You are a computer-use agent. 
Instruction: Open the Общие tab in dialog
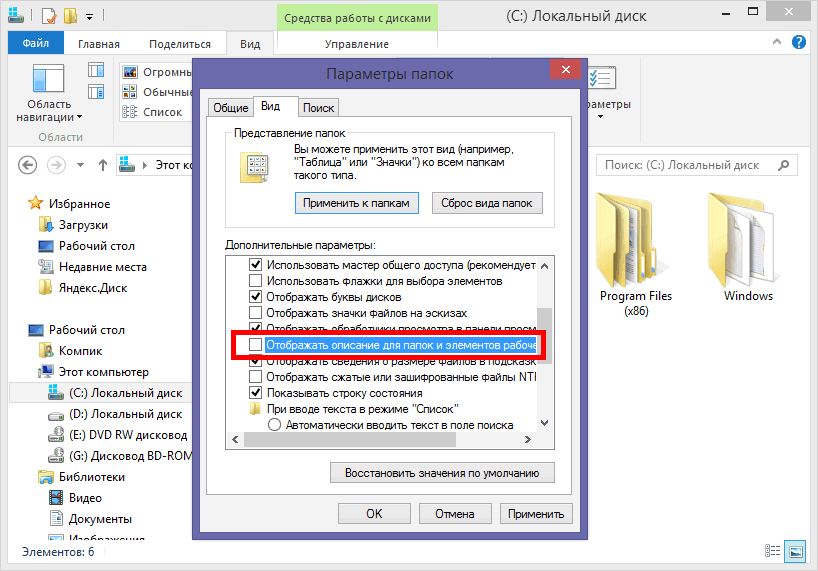pos(231,107)
